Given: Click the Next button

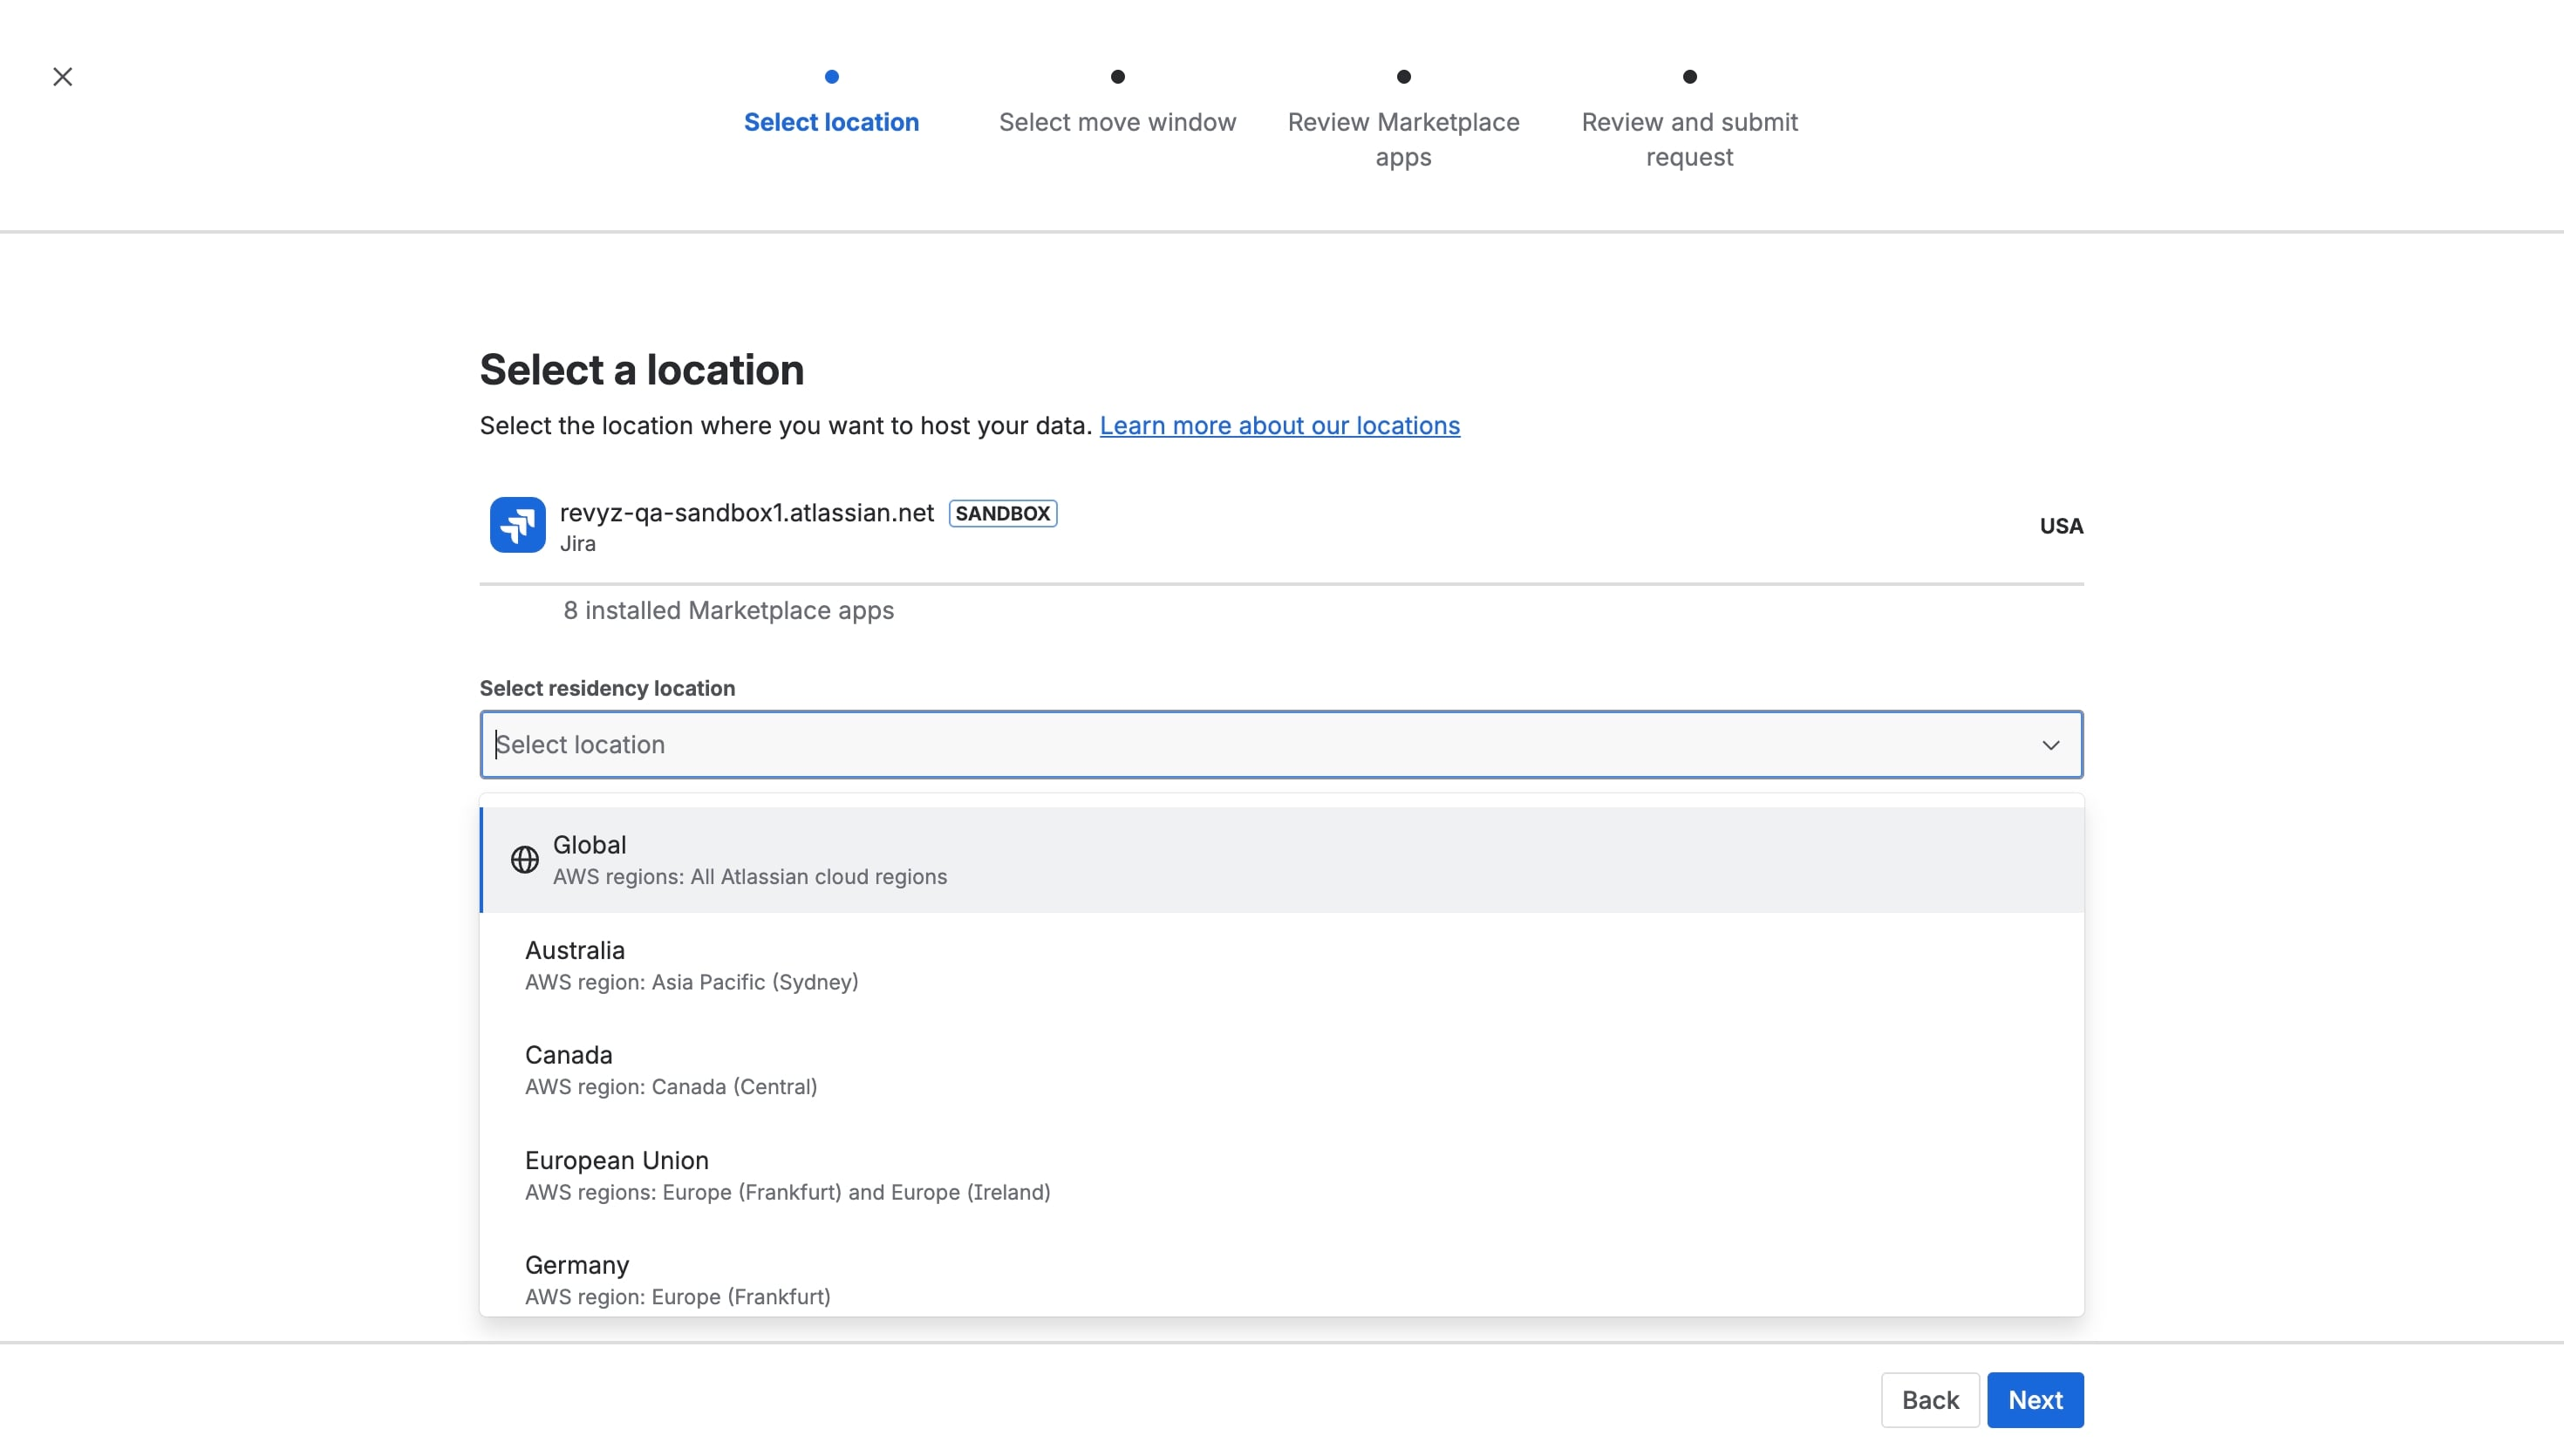Looking at the screenshot, I should point(2034,1400).
